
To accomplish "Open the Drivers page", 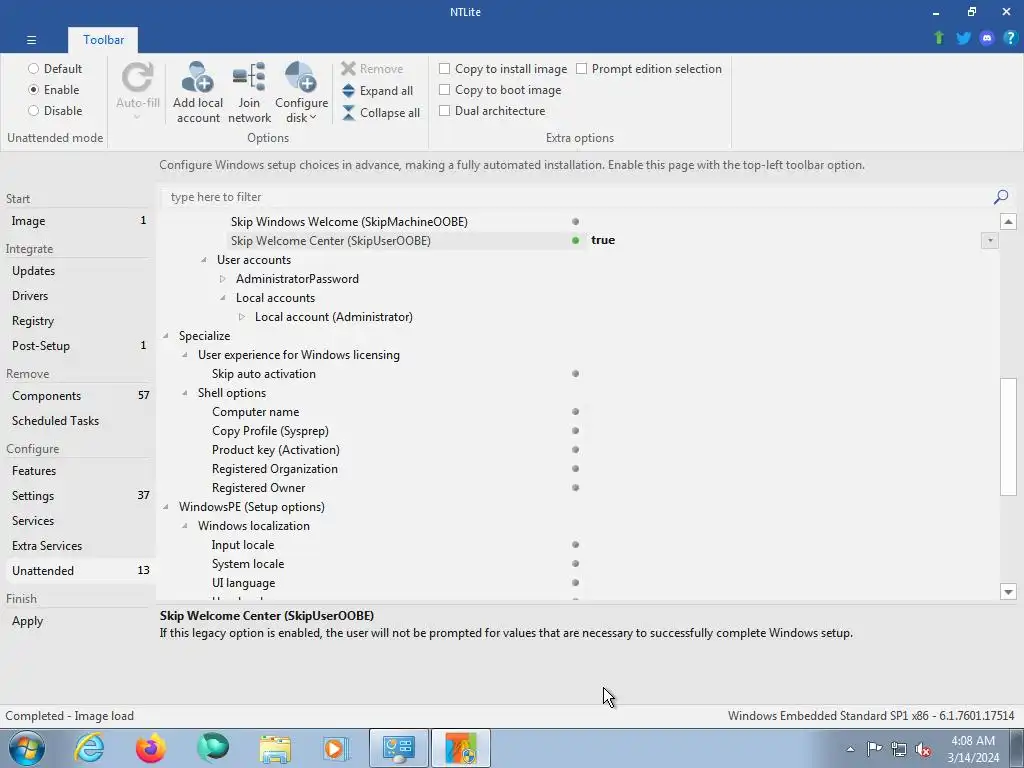I will pyautogui.click(x=78, y=296).
